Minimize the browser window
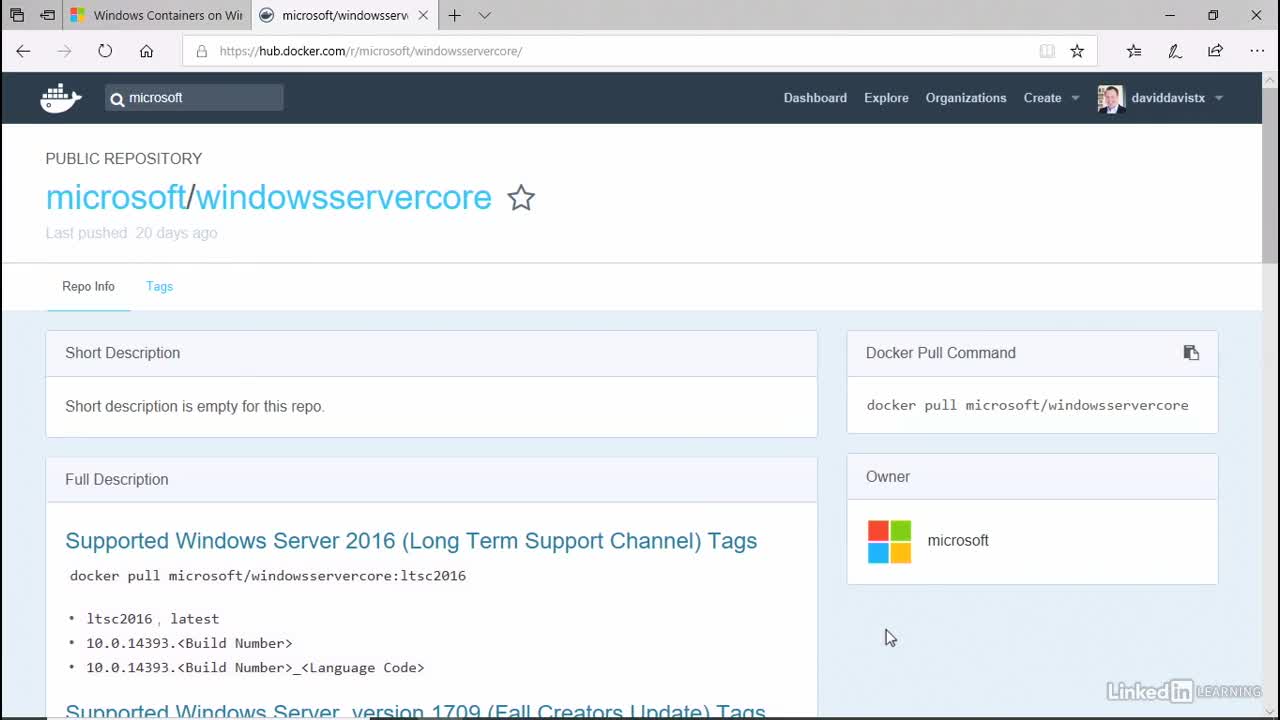 pos(1171,15)
